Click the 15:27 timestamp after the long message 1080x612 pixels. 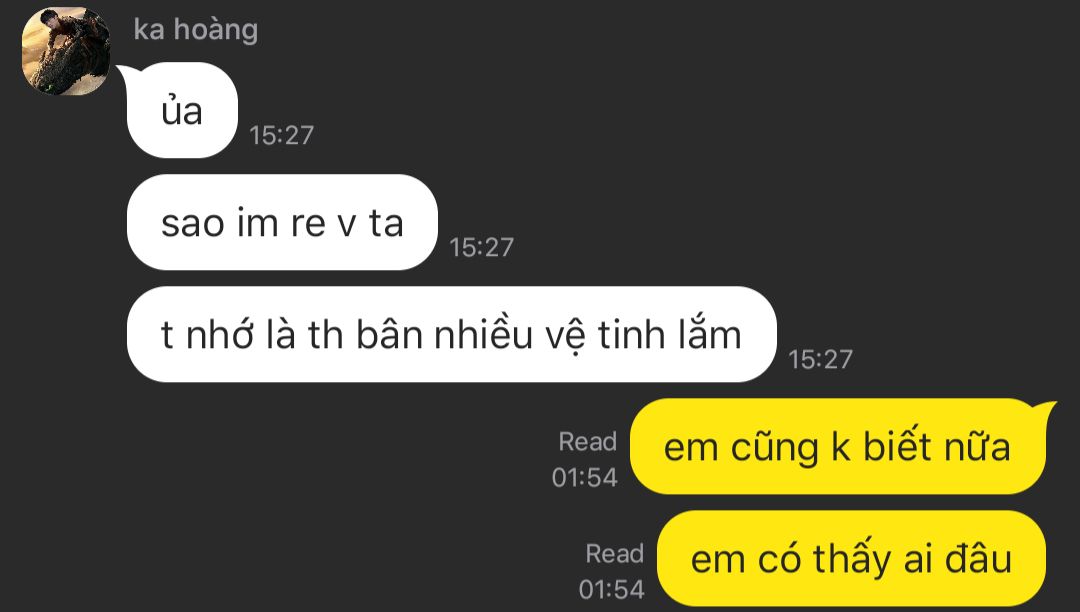(820, 359)
